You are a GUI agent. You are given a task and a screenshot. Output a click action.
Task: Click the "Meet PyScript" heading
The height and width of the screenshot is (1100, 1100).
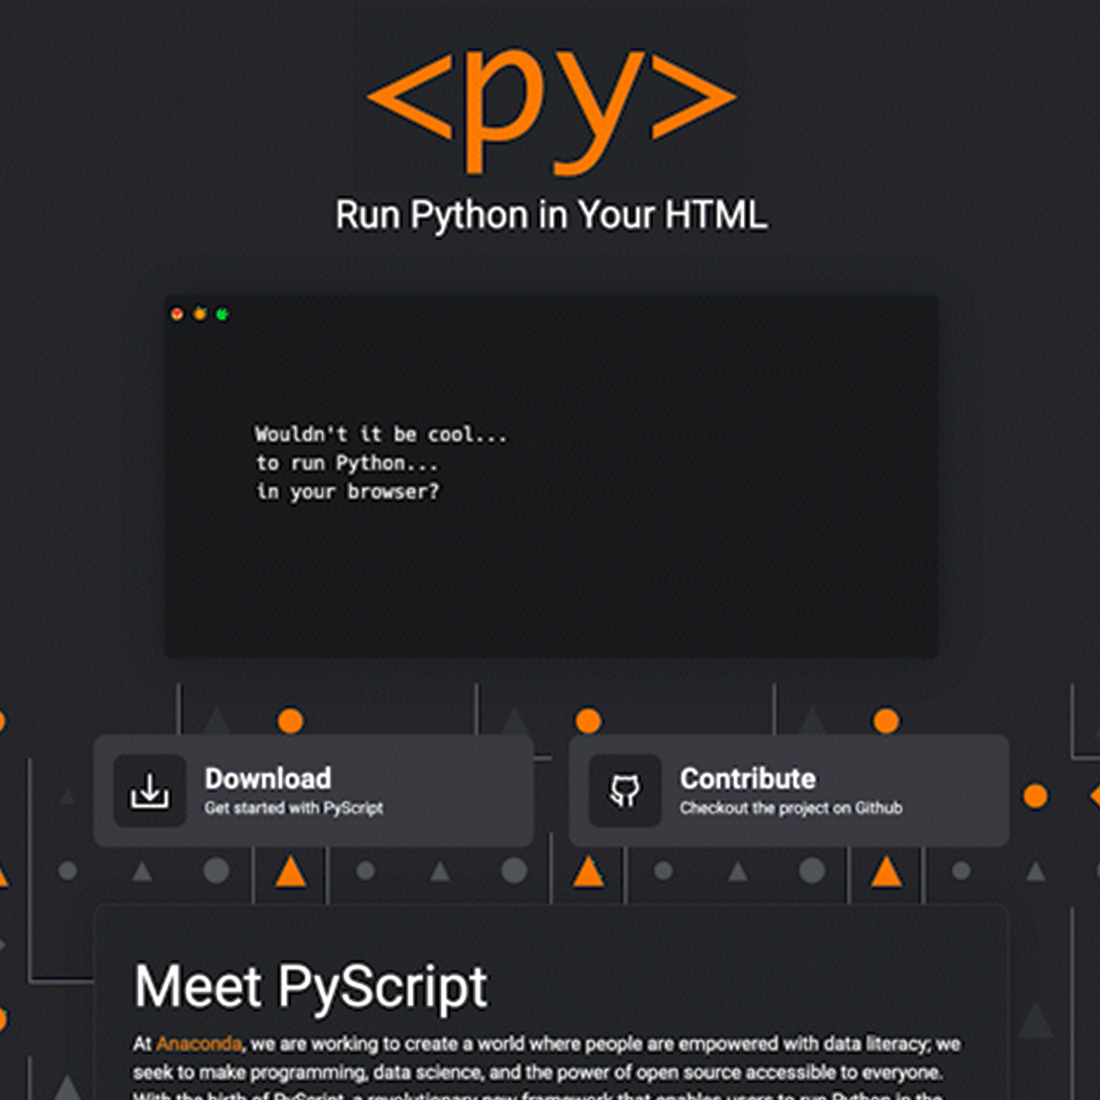tap(311, 987)
